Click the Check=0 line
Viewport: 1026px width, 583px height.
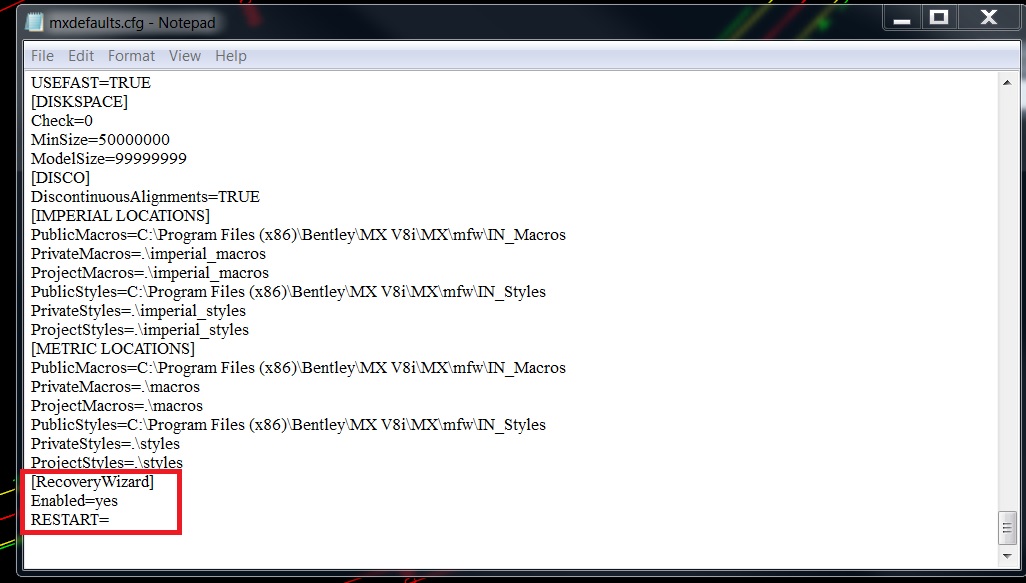click(62, 121)
